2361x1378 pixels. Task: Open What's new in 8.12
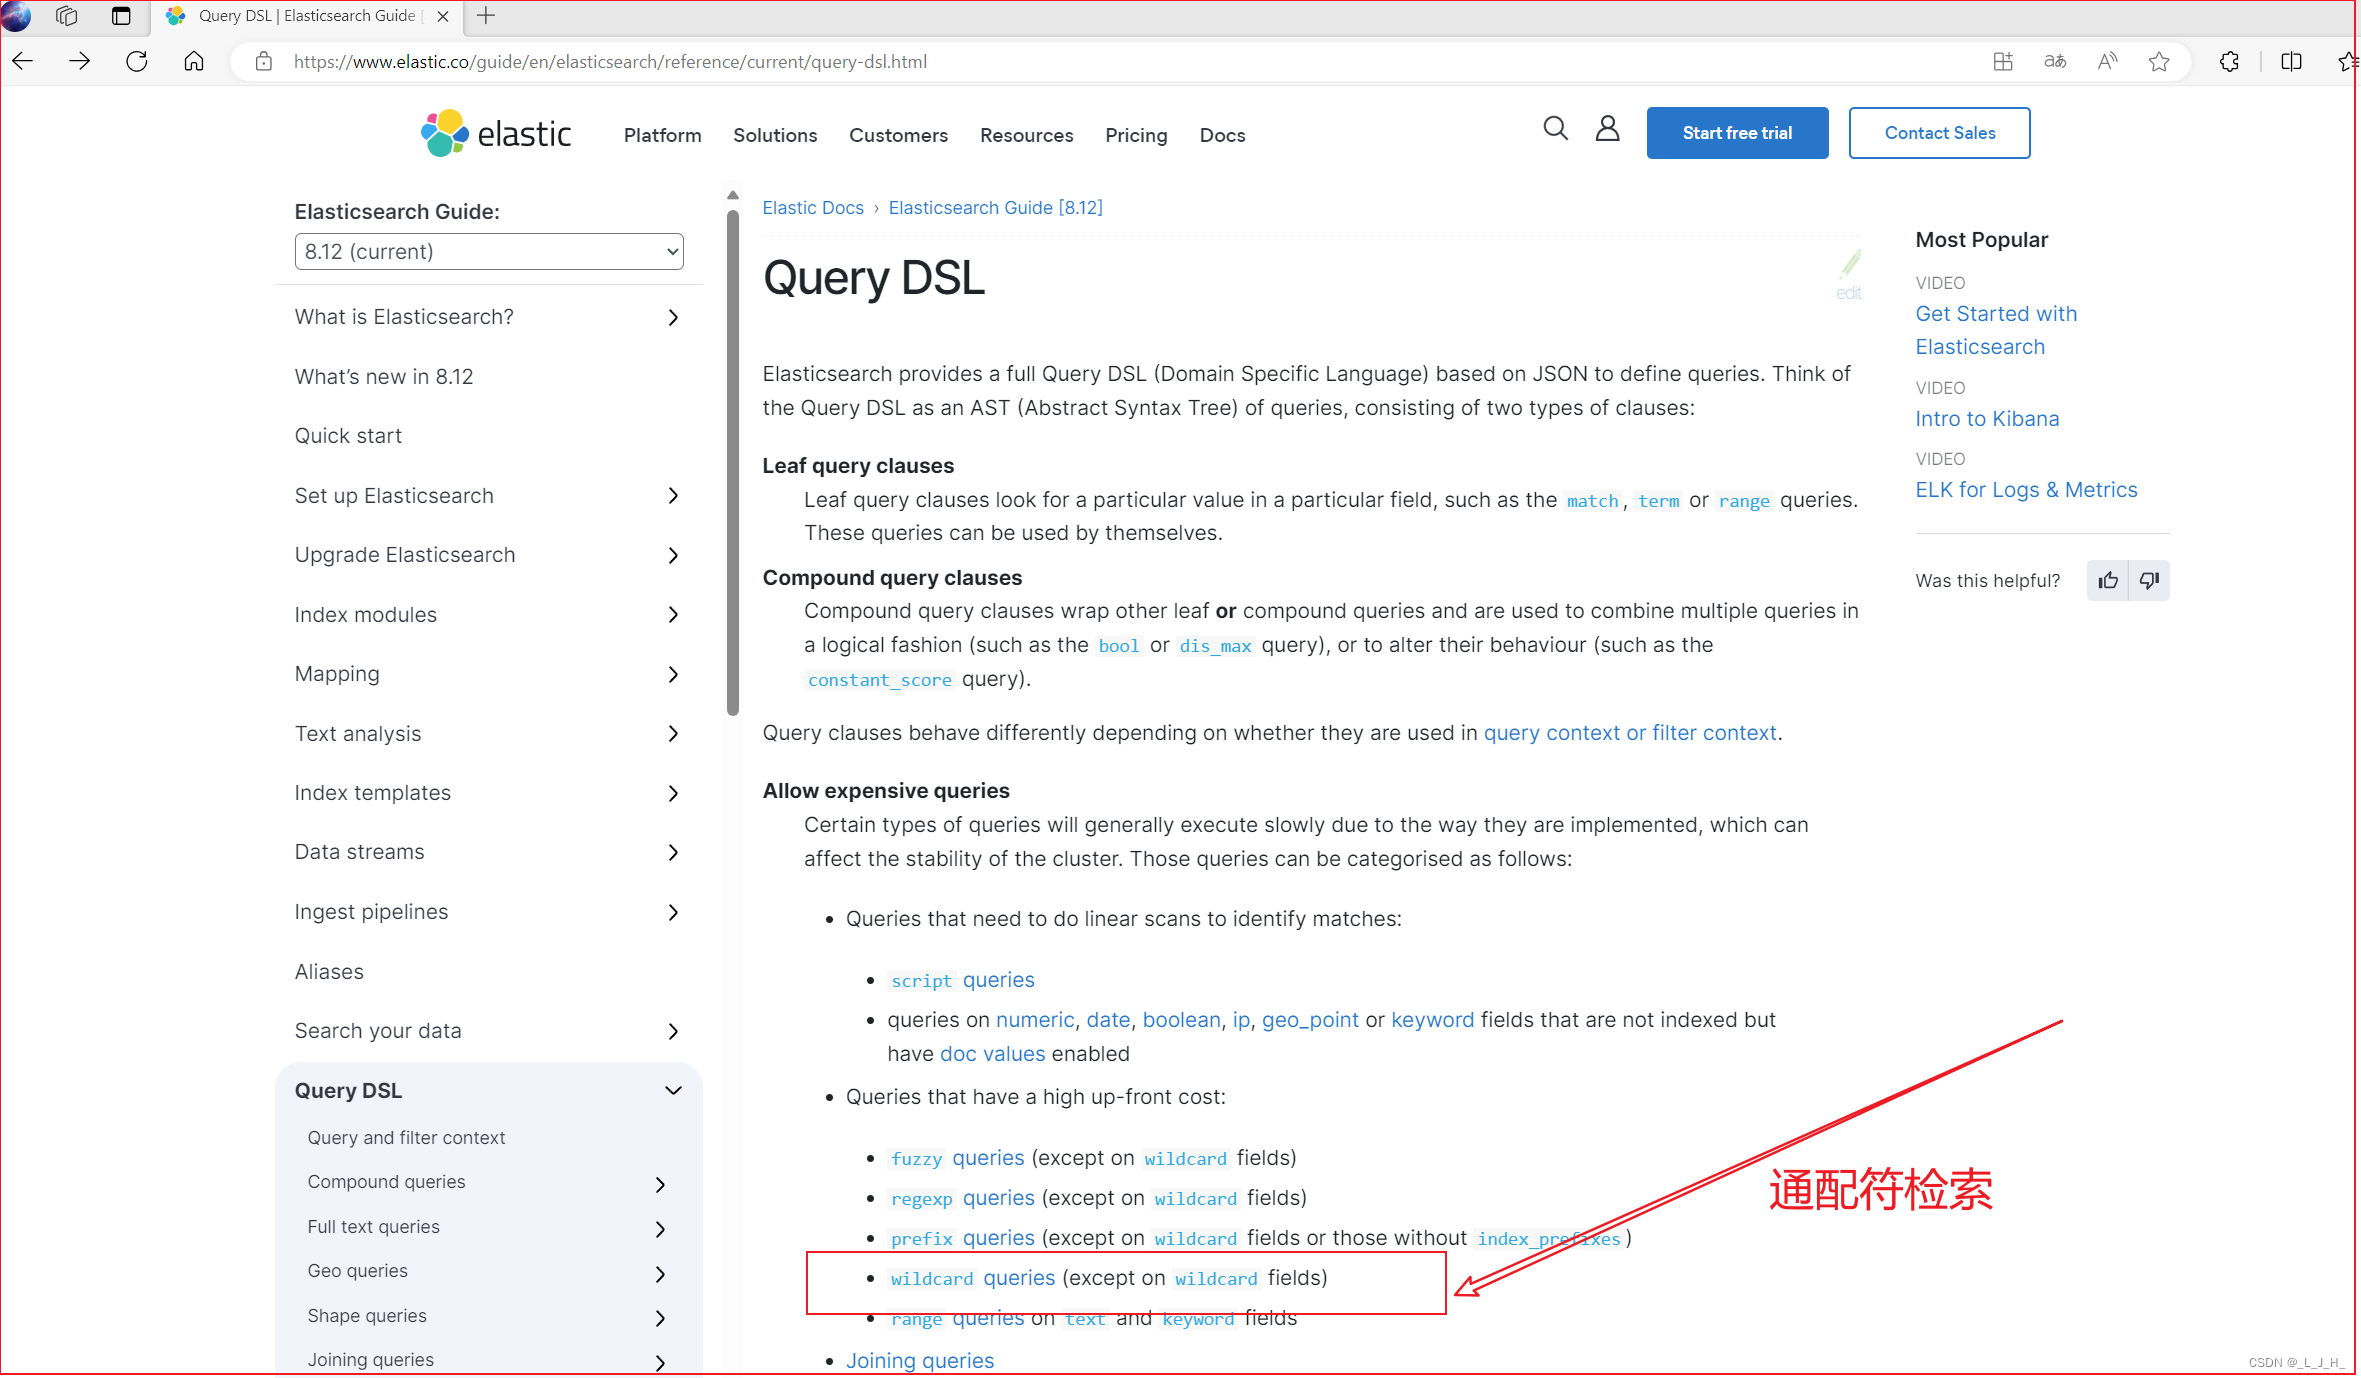click(x=384, y=377)
